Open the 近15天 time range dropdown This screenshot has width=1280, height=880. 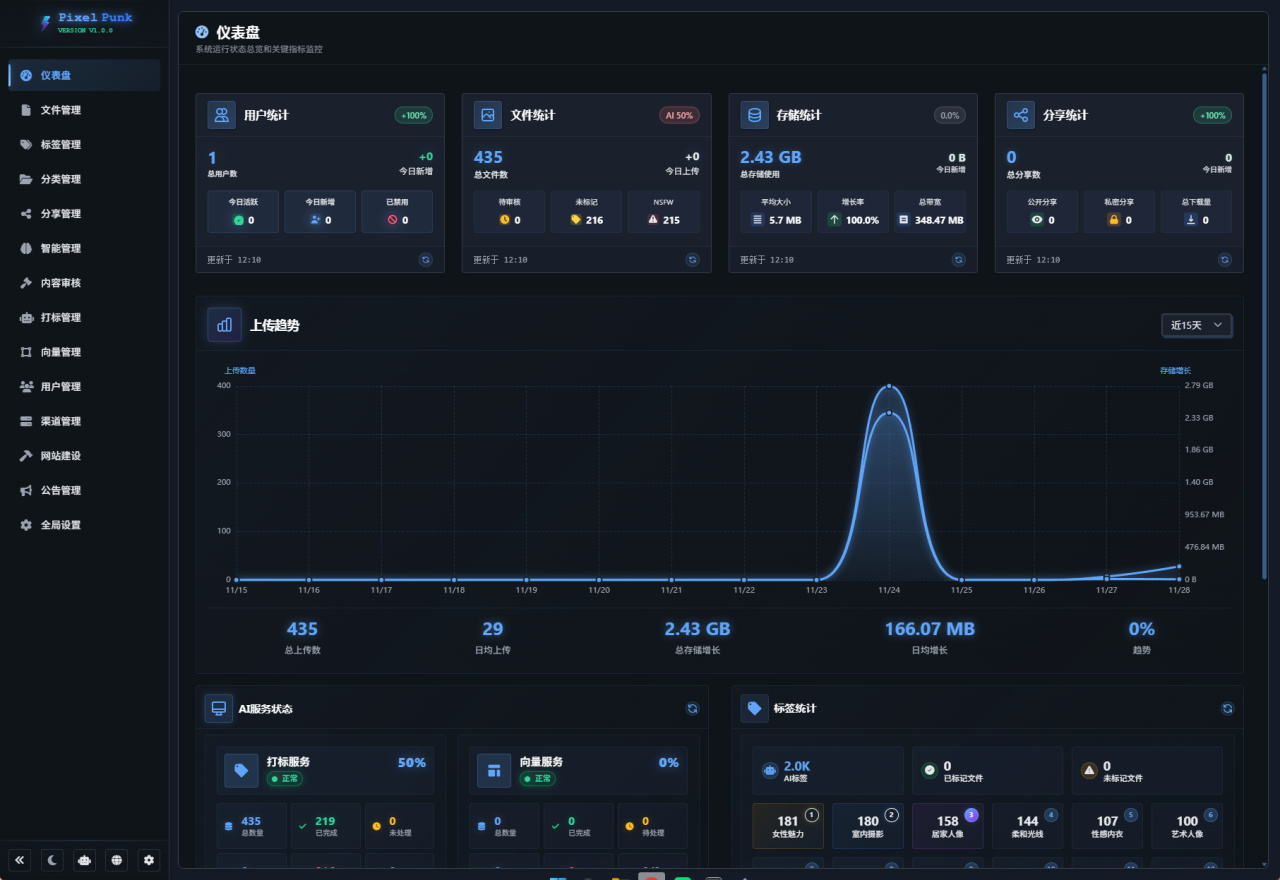[1196, 325]
